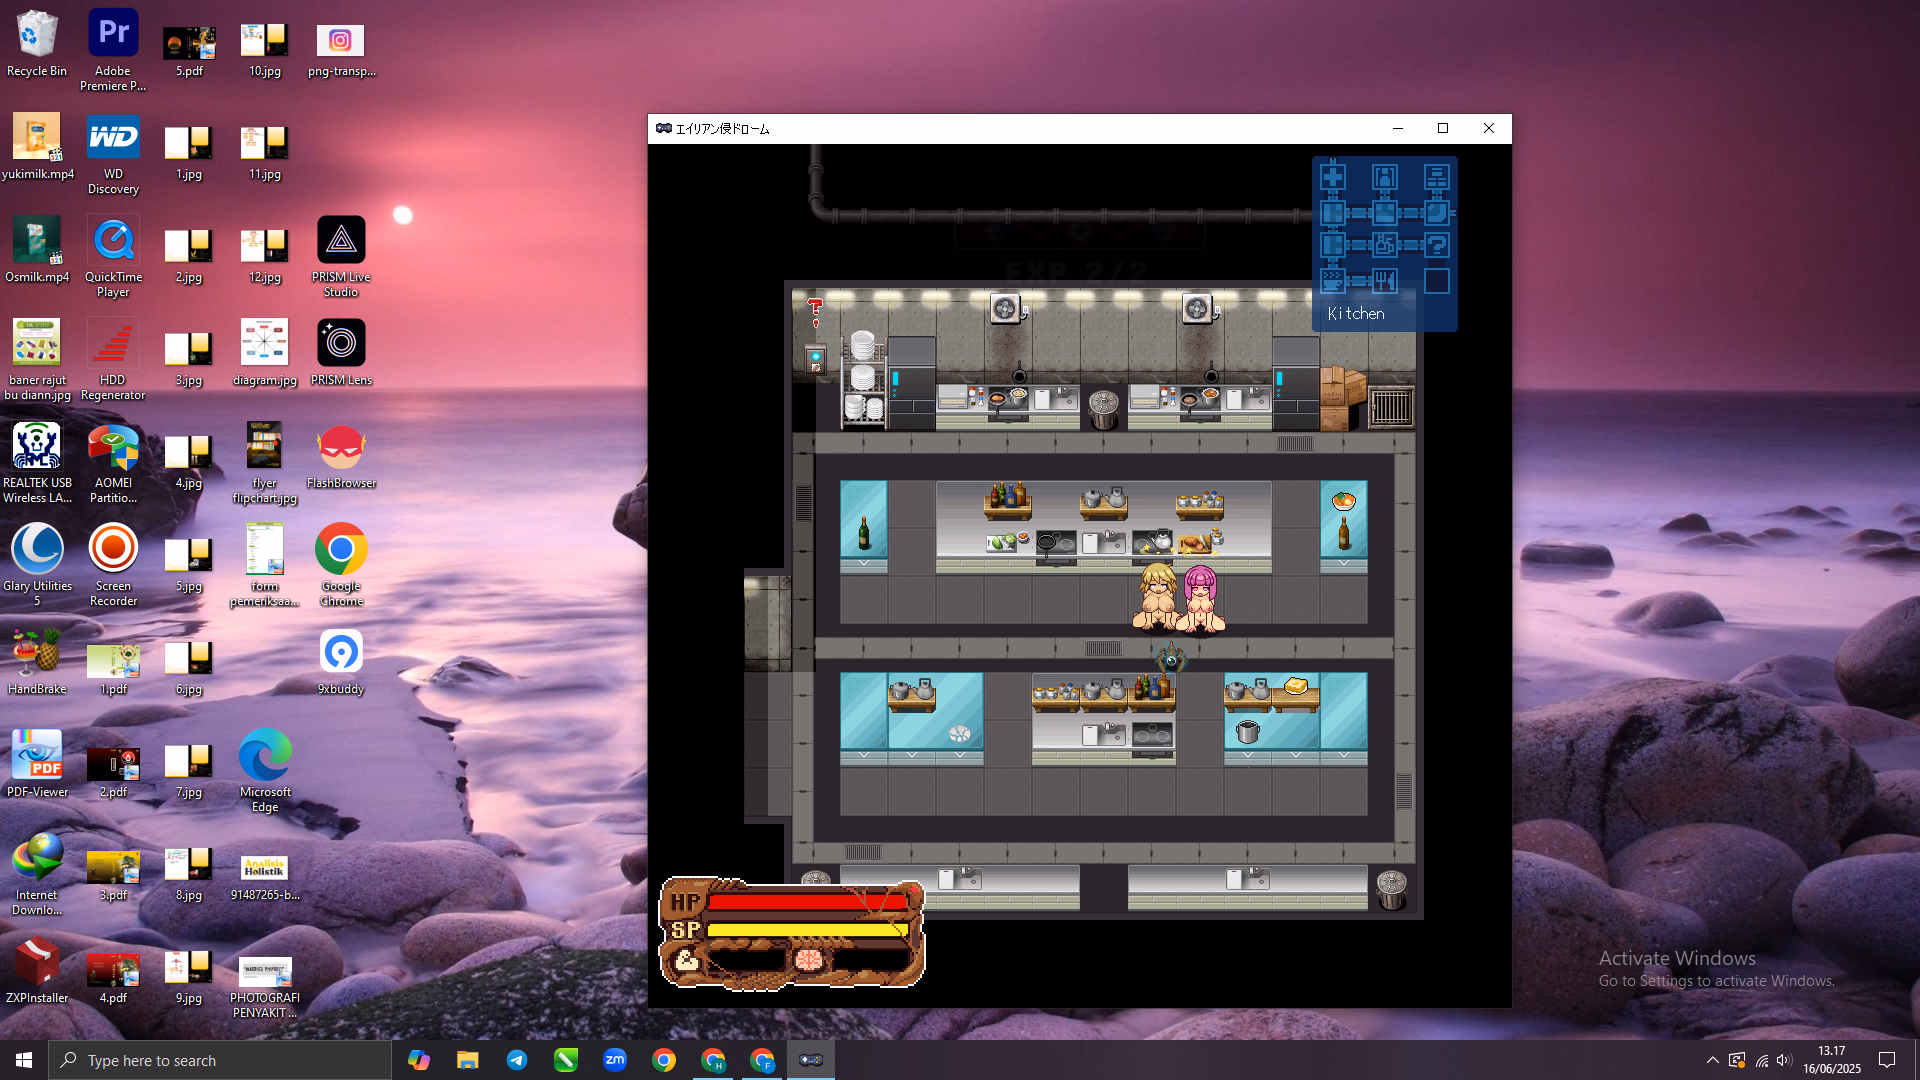
Task: Click the wall control panel under the question mark
Action: tap(816, 360)
